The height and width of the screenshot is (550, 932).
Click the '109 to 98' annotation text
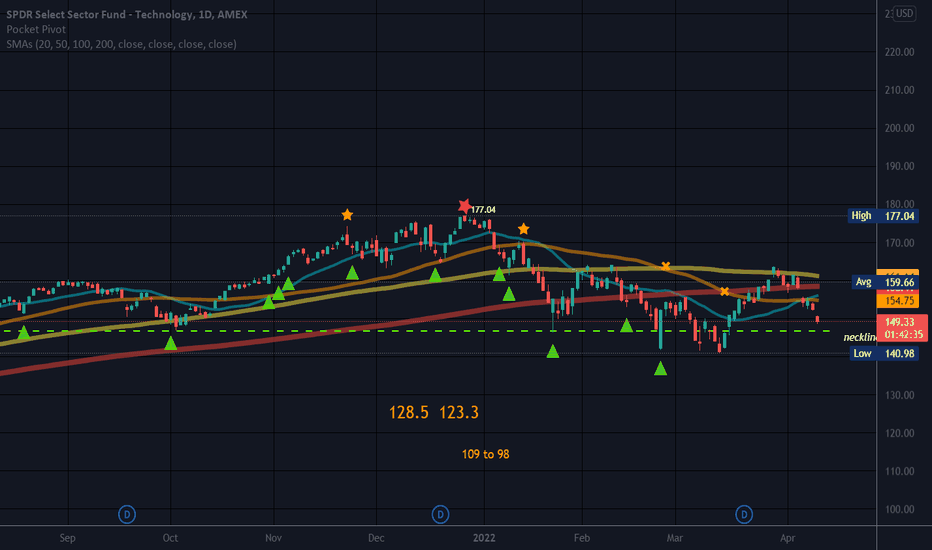point(486,454)
